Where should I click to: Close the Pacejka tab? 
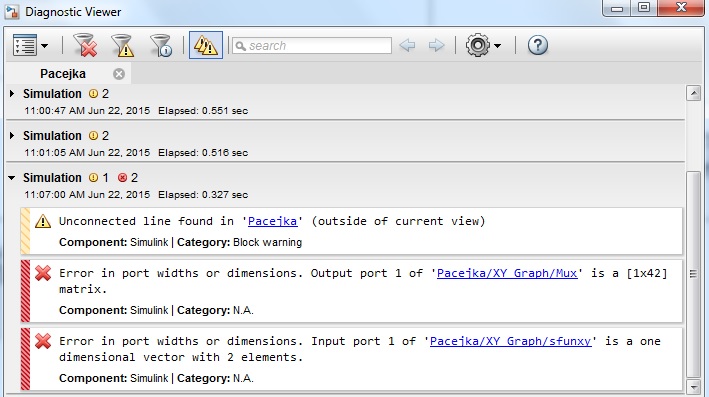click(x=119, y=74)
